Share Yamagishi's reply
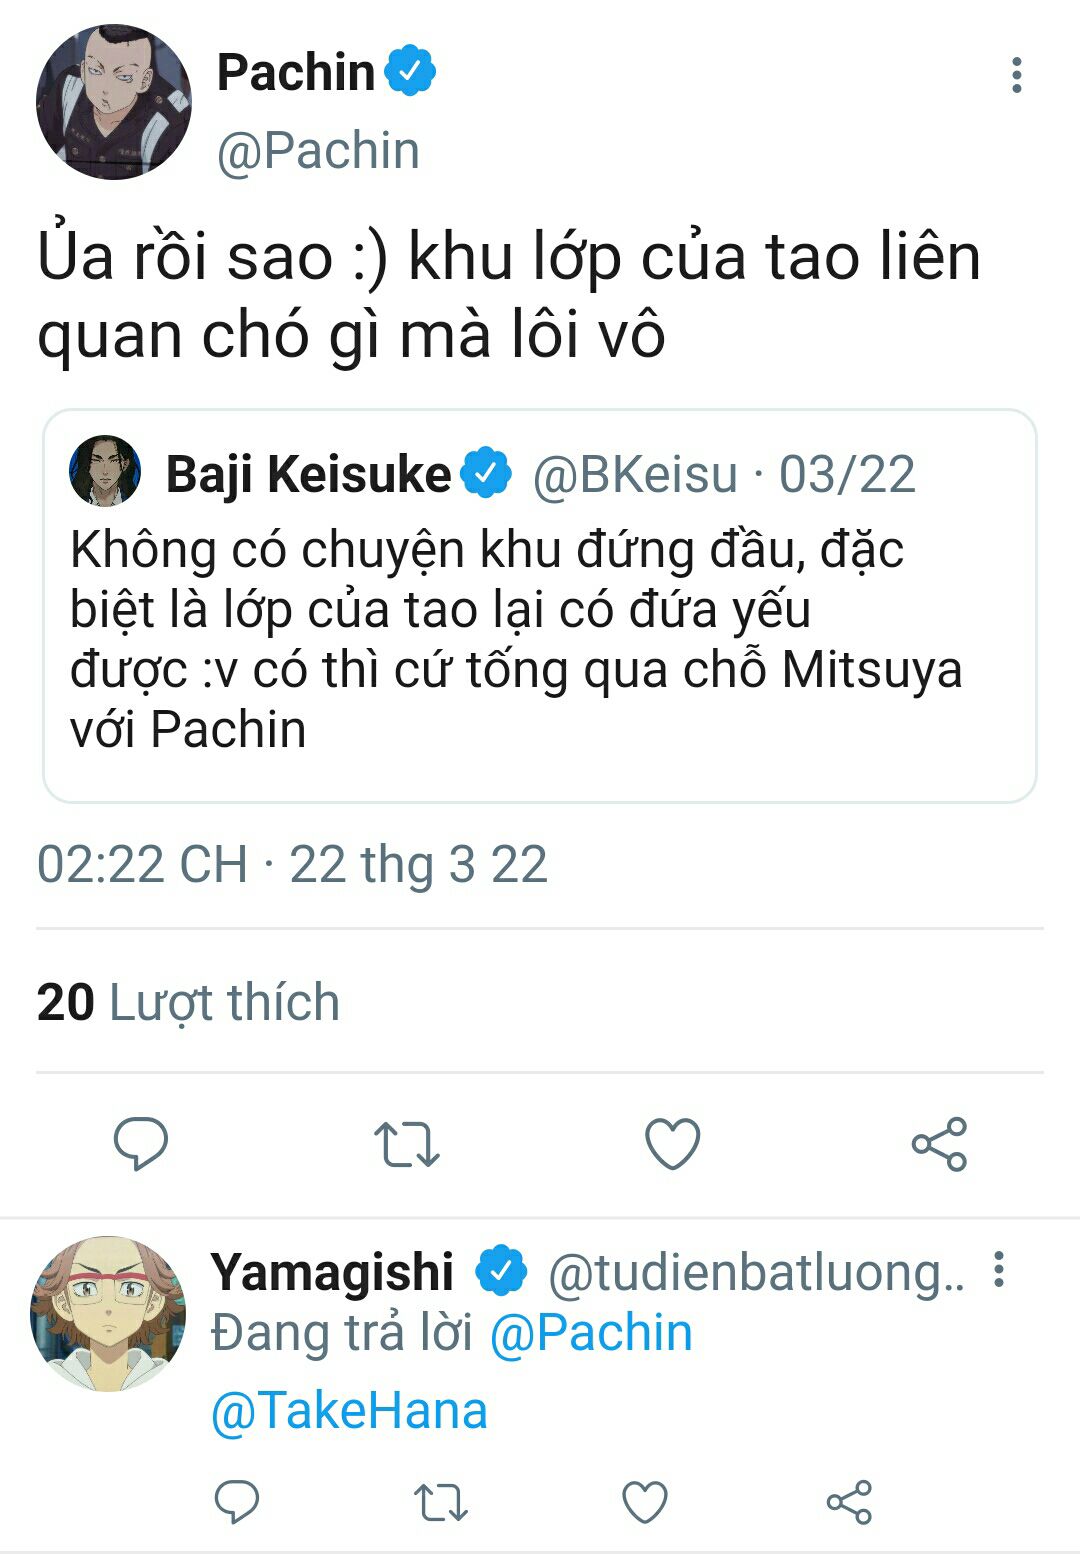 coord(849,1502)
